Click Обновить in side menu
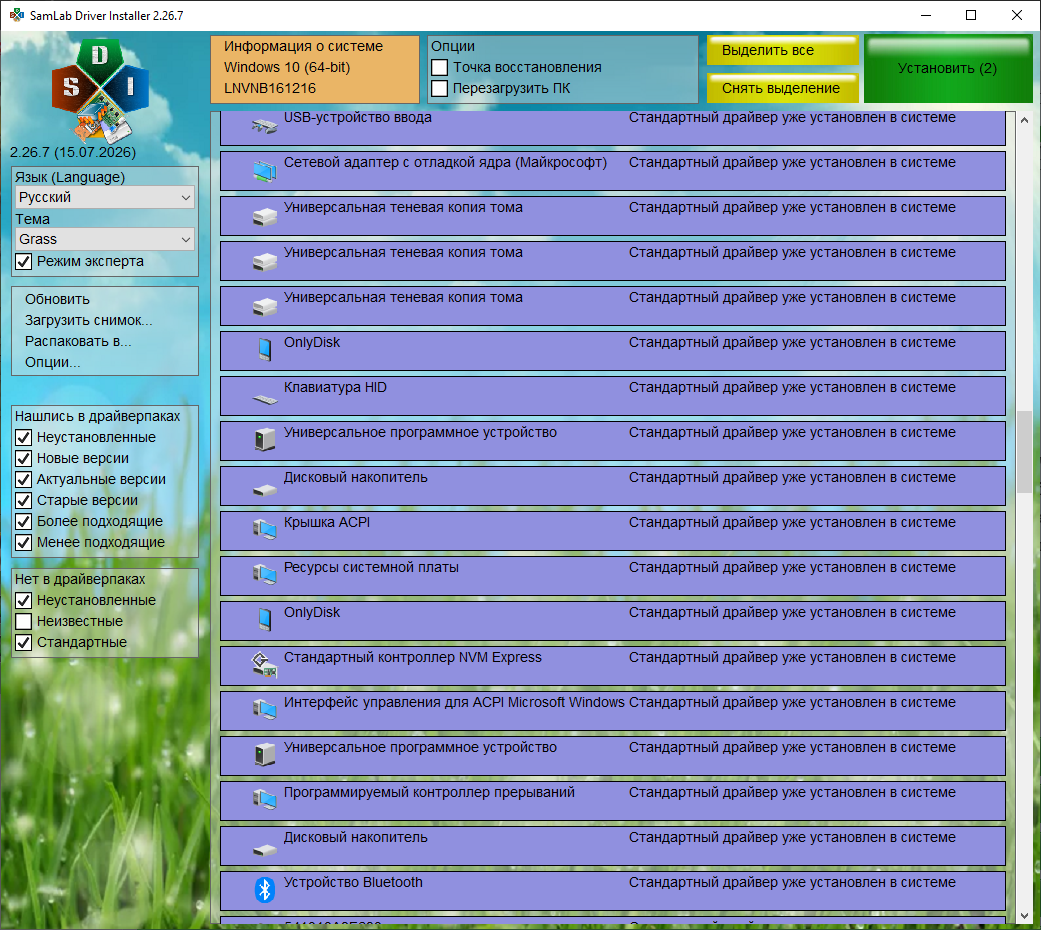The width and height of the screenshot is (1041, 930). point(57,299)
